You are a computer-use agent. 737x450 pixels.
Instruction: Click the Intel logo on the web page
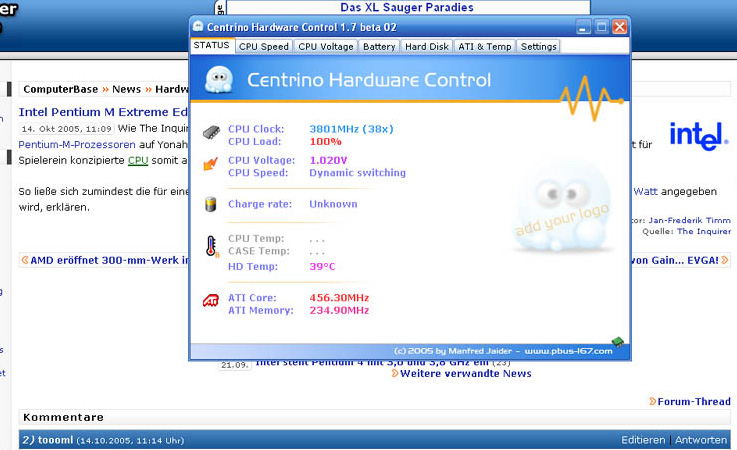(x=698, y=136)
